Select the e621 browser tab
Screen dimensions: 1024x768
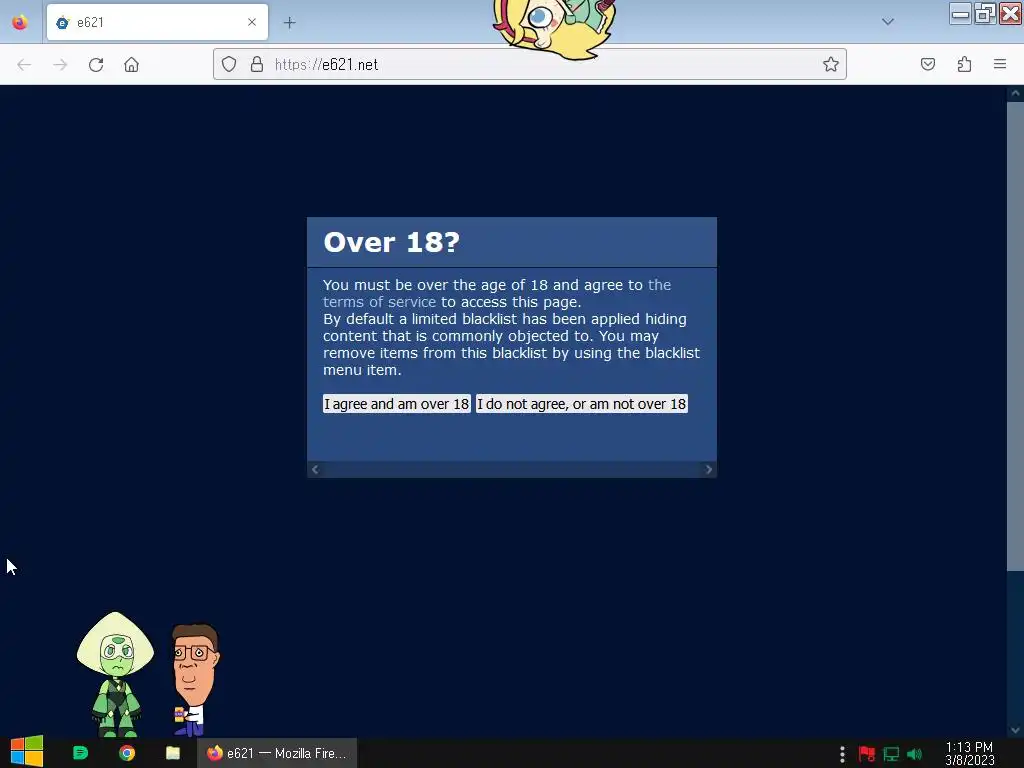pos(157,22)
